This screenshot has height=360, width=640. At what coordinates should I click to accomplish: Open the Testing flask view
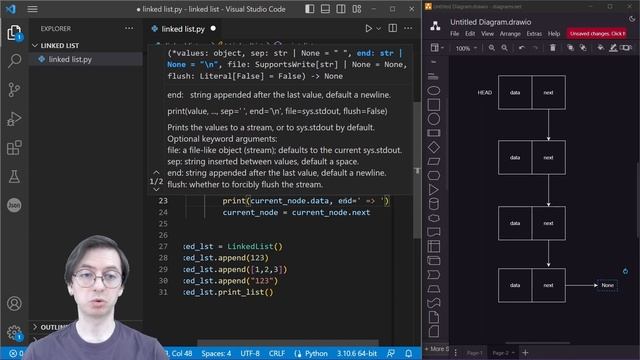14,177
